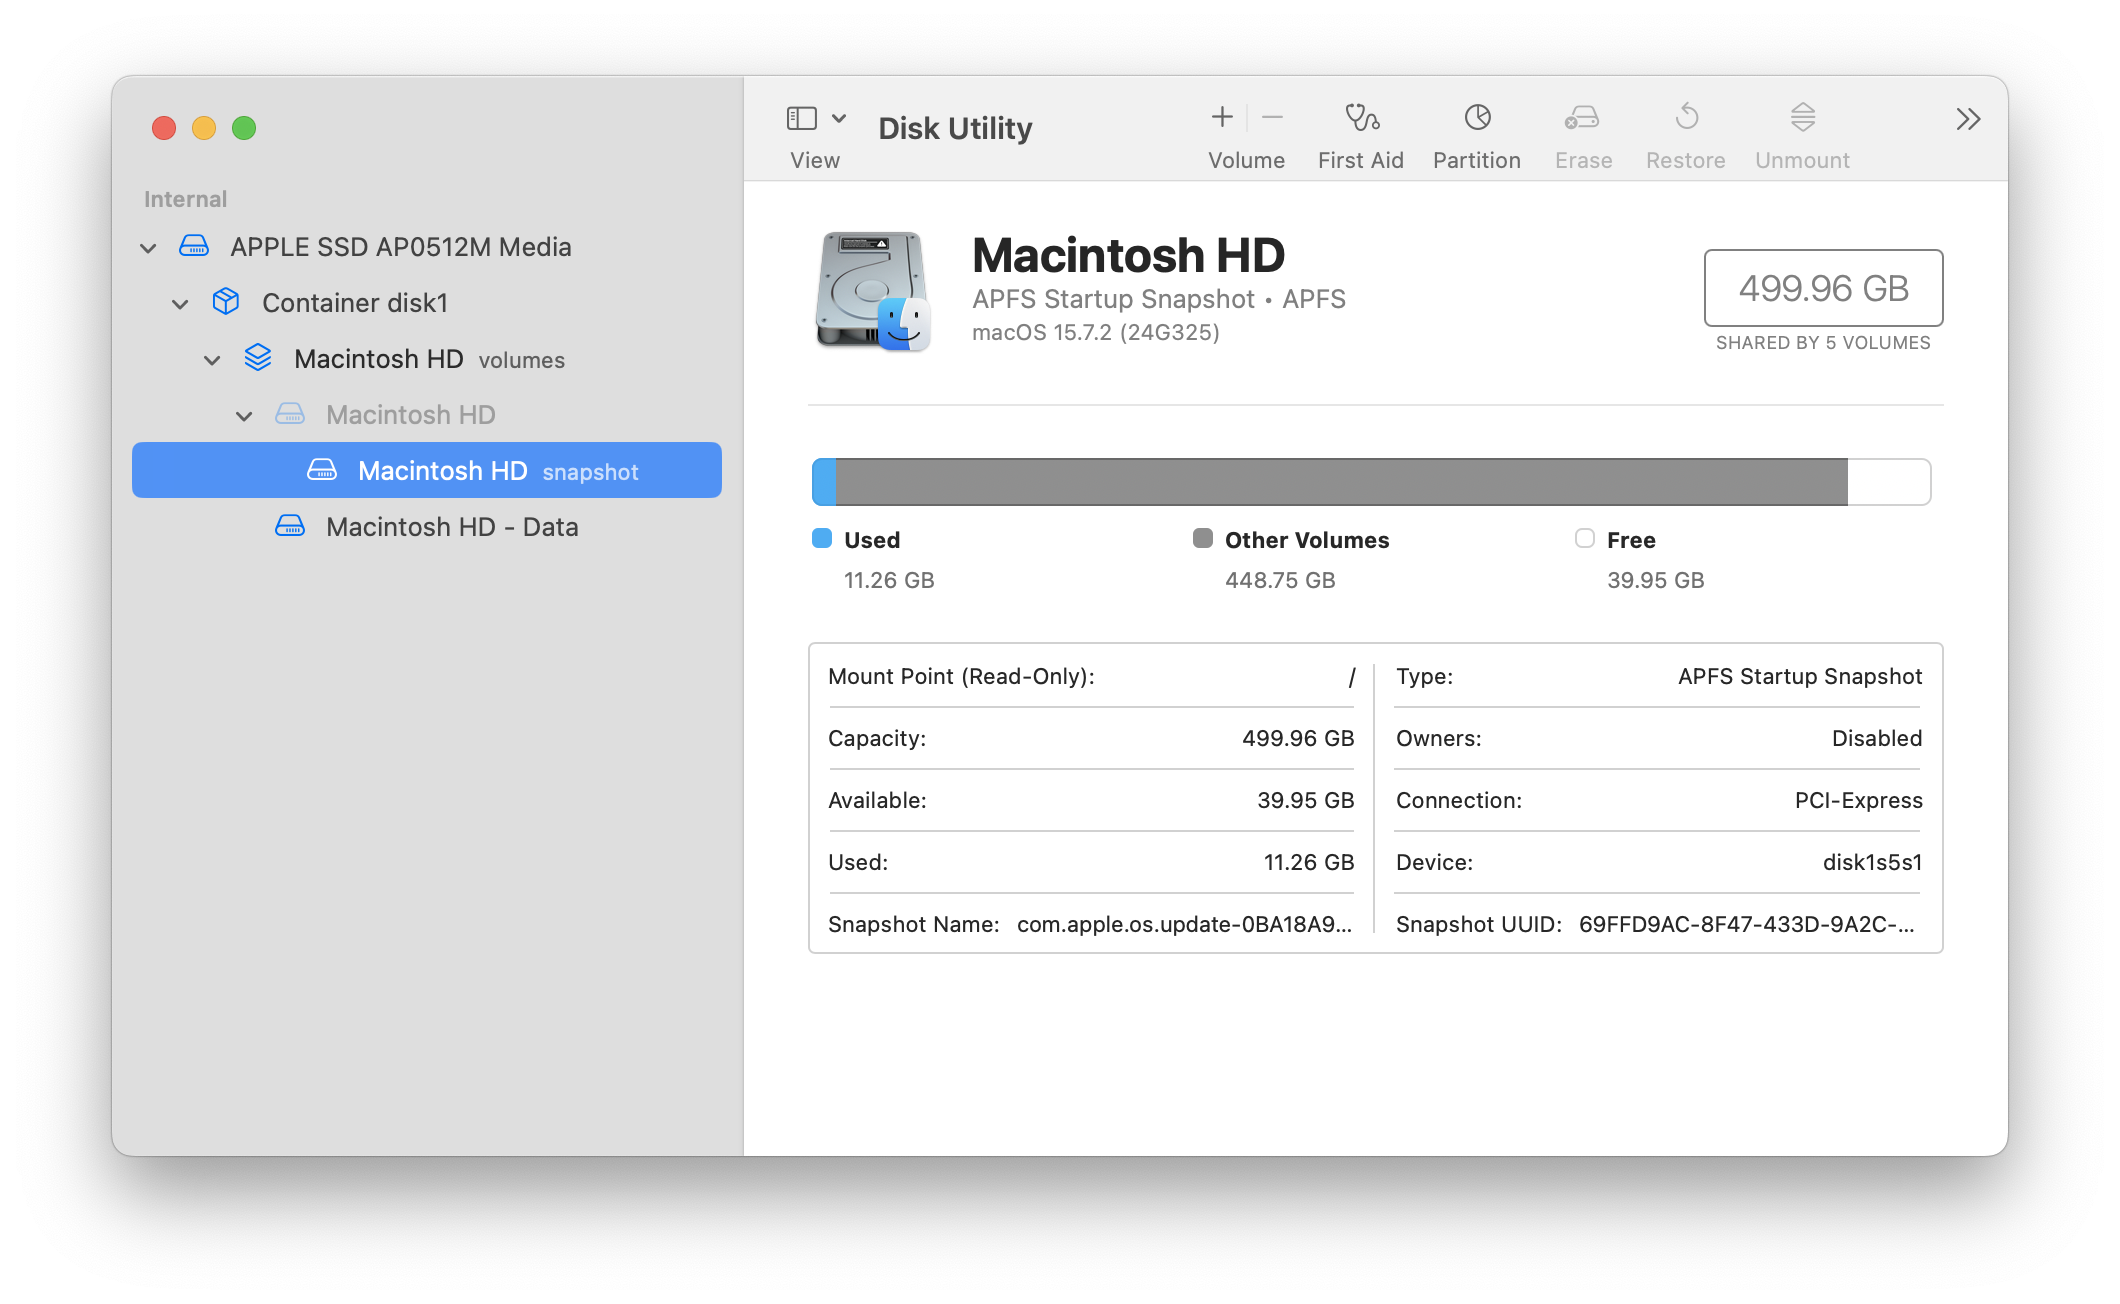Click the blue Used legend swatch
This screenshot has height=1304, width=2120.
pos(822,539)
